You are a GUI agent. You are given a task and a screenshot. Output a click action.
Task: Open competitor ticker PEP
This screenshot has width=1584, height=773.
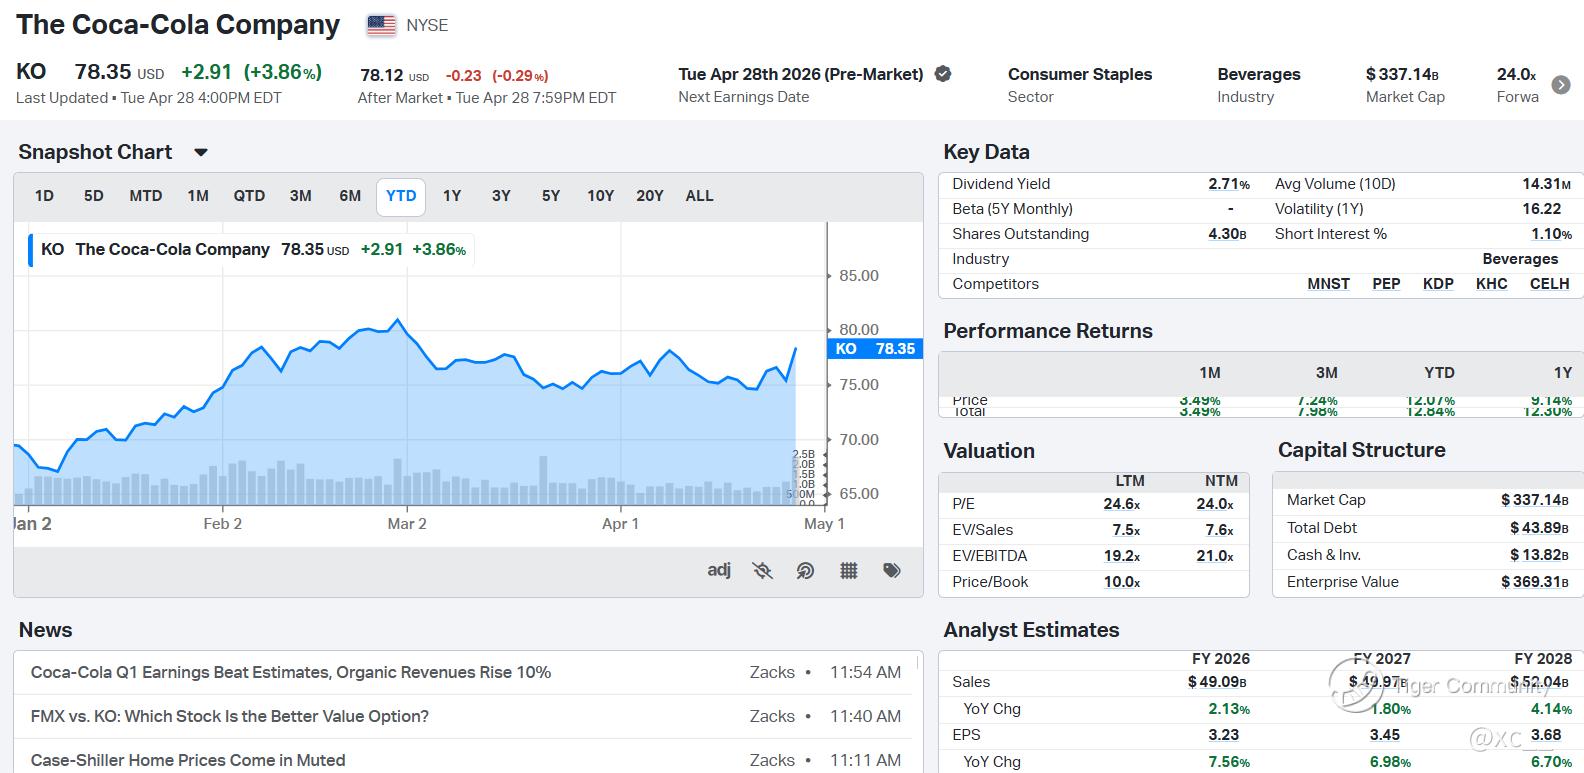click(x=1386, y=284)
